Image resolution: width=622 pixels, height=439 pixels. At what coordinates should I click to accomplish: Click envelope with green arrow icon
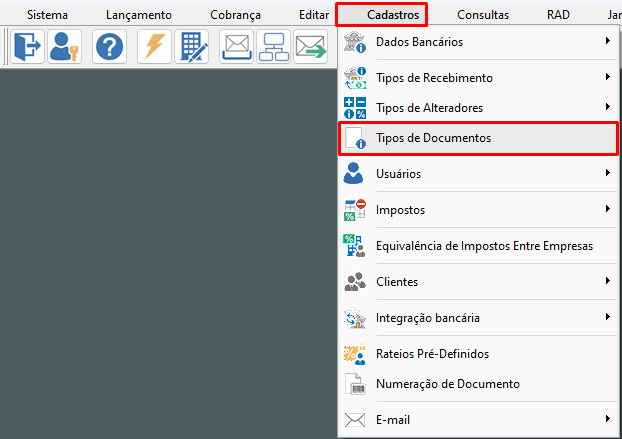click(x=311, y=46)
